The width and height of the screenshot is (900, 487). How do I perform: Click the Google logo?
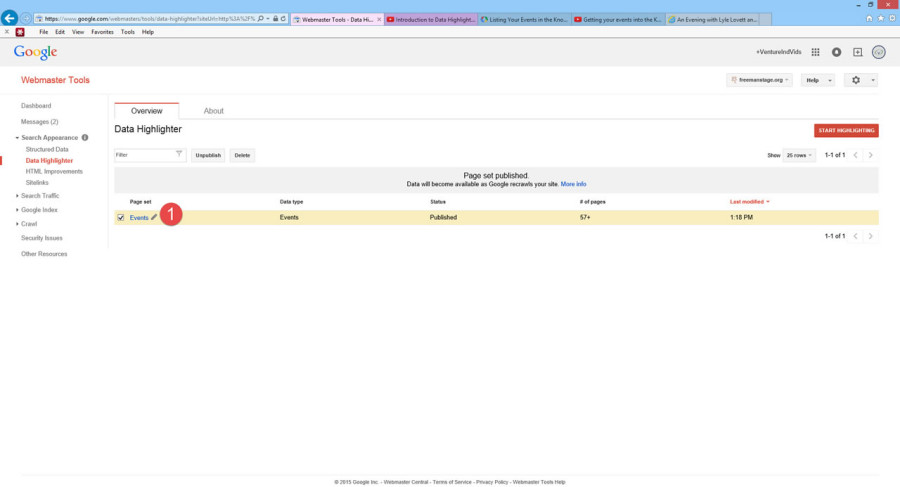coord(36,52)
